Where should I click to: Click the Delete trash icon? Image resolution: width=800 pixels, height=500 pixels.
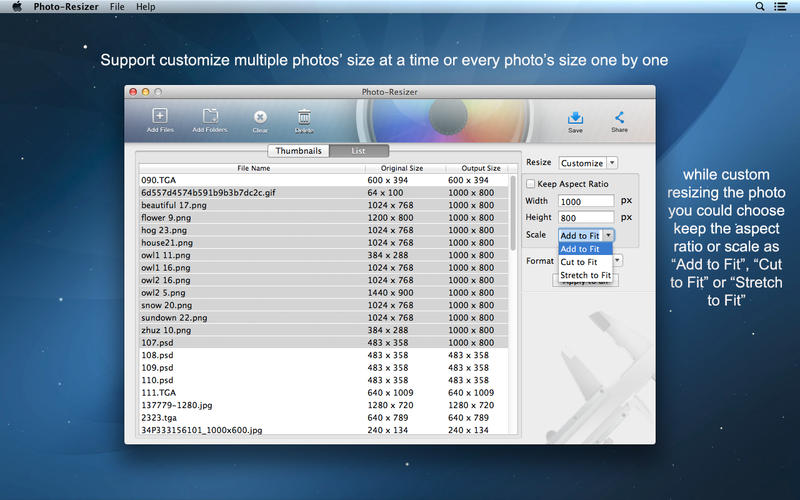(304, 117)
